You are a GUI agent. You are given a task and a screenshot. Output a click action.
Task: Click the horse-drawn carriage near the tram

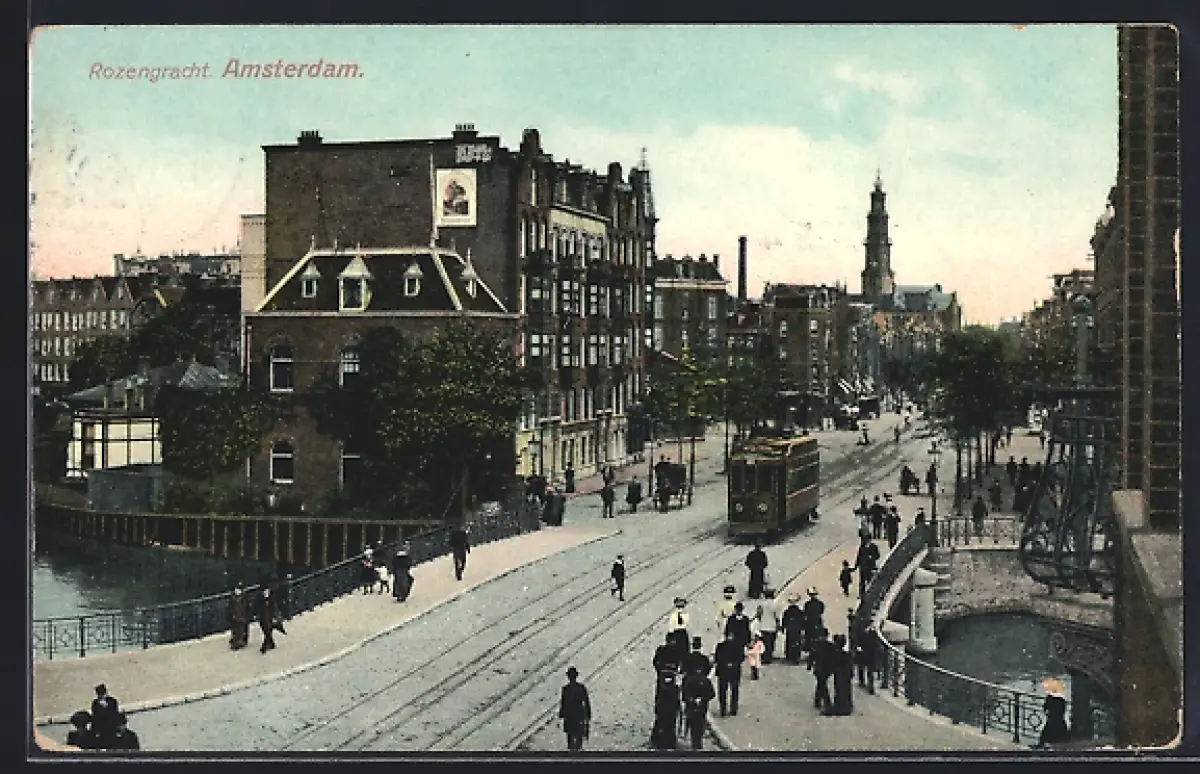click(670, 481)
